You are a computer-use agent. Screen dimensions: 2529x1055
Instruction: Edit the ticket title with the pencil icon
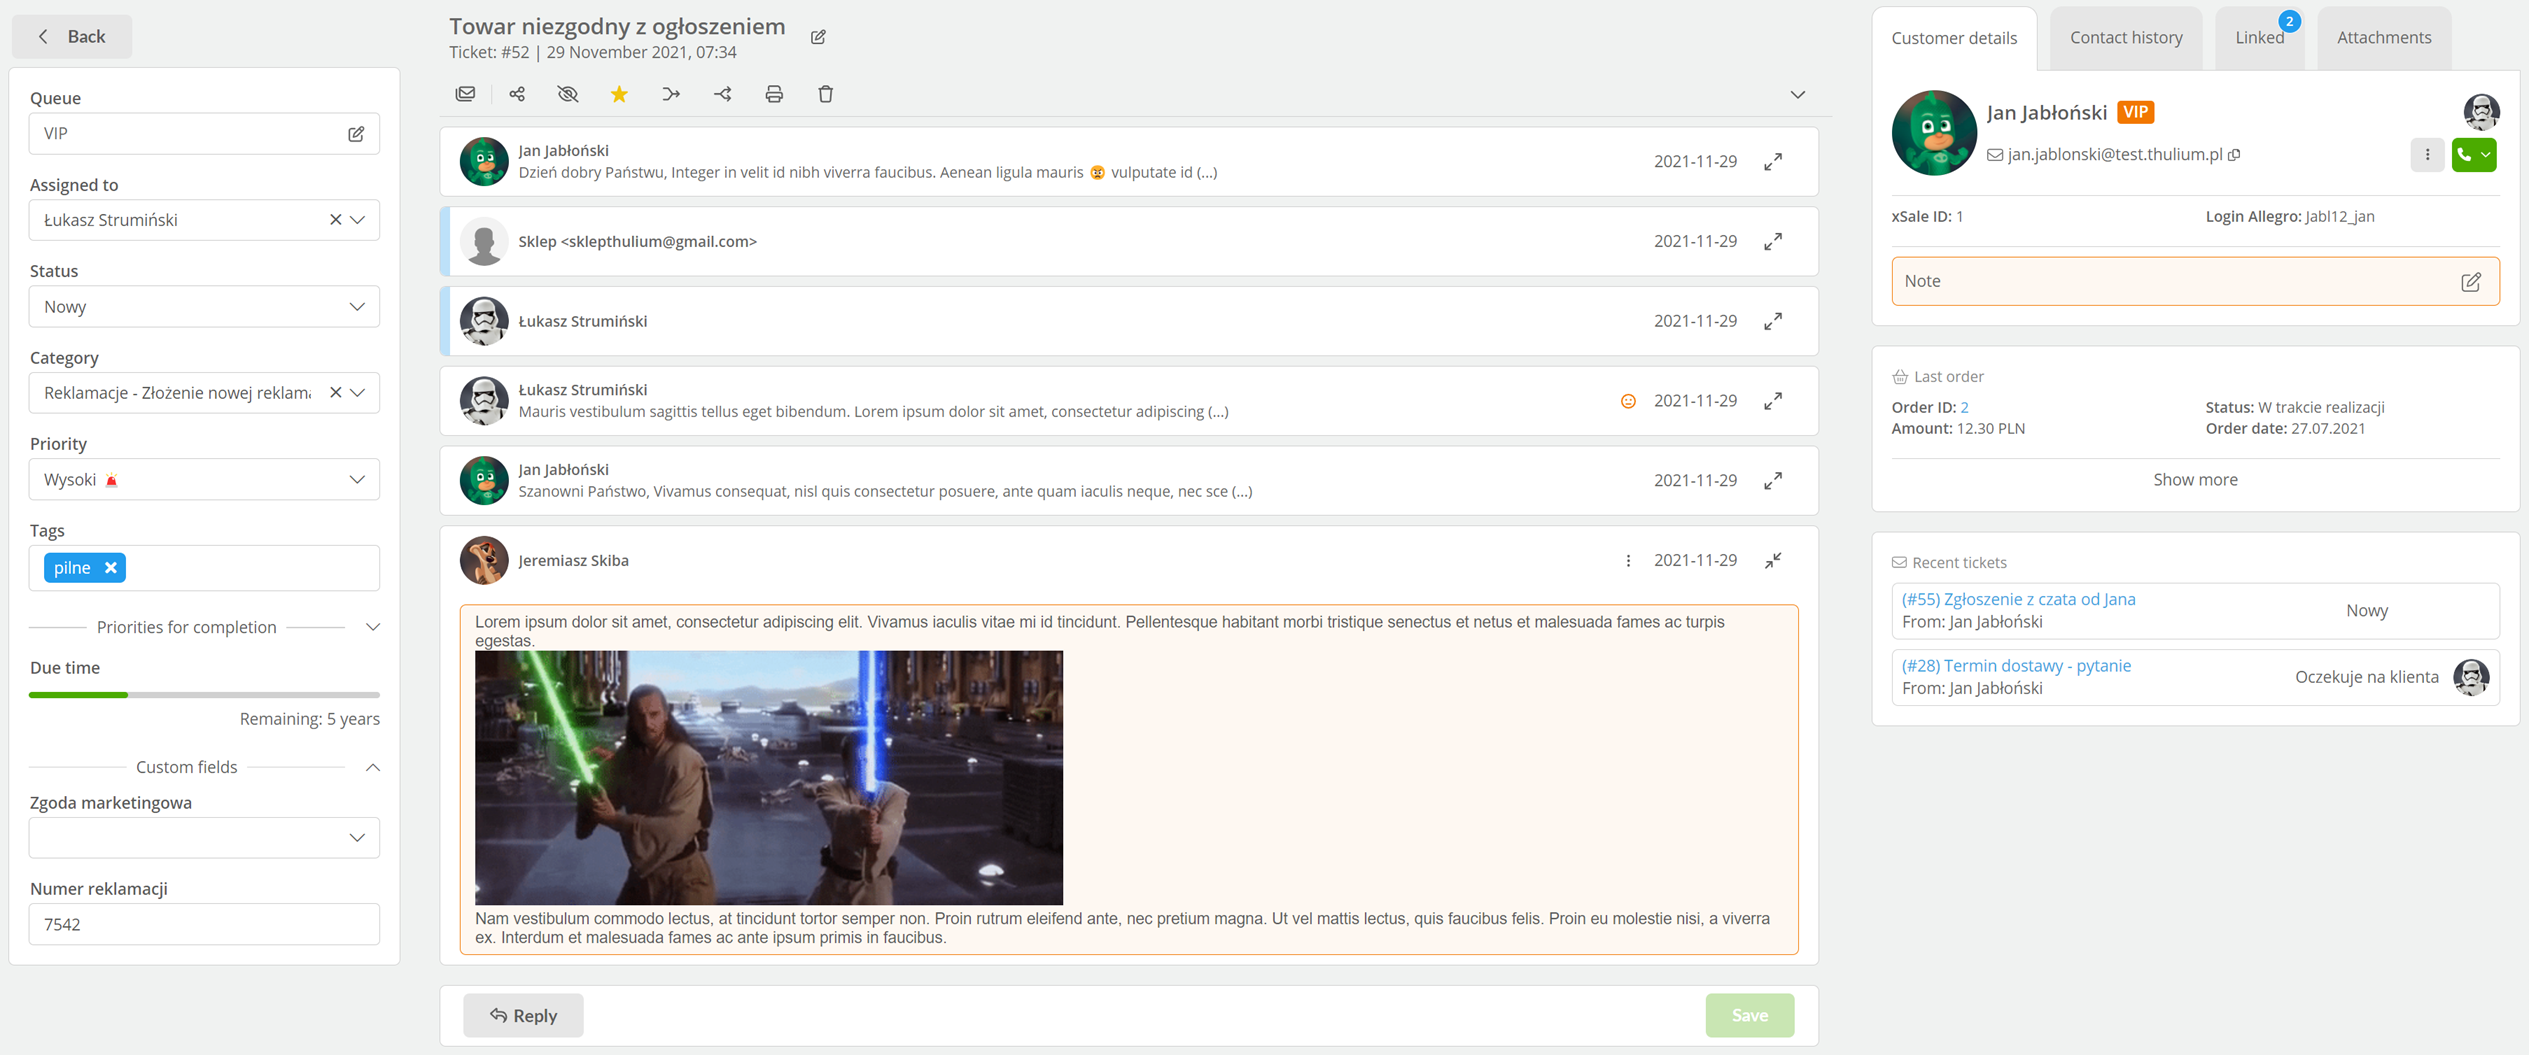pyautogui.click(x=818, y=37)
